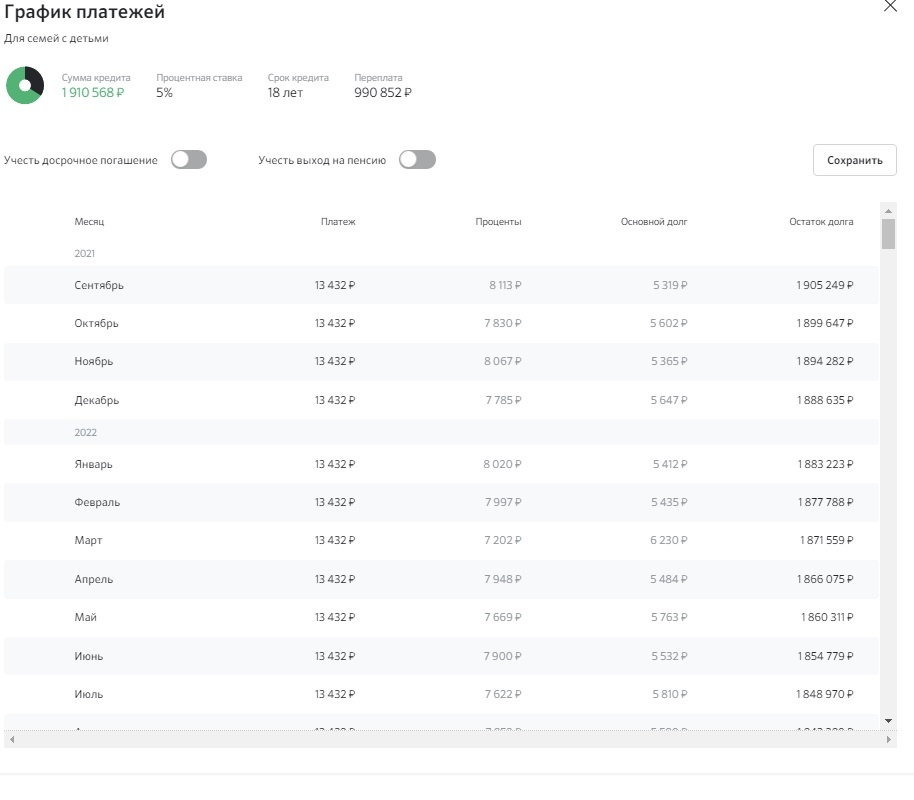Click July principal value 5 810 ₽
This screenshot has width=914, height=800.
click(670, 694)
